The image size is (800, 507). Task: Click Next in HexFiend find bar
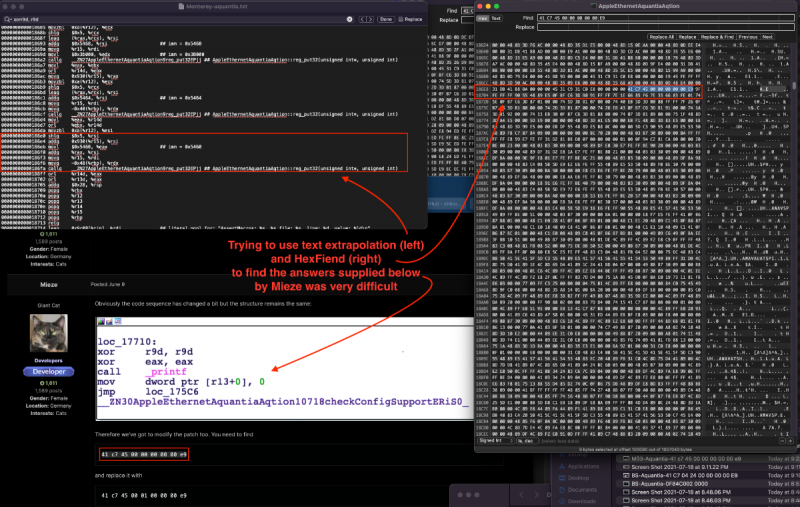[x=767, y=37]
